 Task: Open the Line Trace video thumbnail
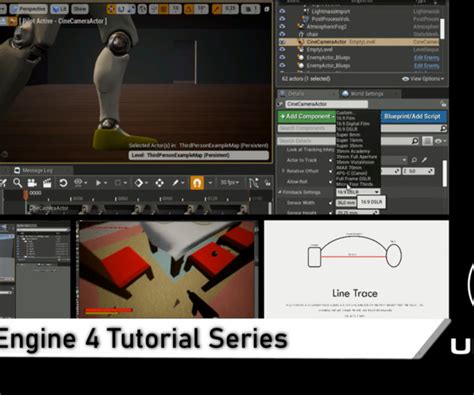point(356,269)
